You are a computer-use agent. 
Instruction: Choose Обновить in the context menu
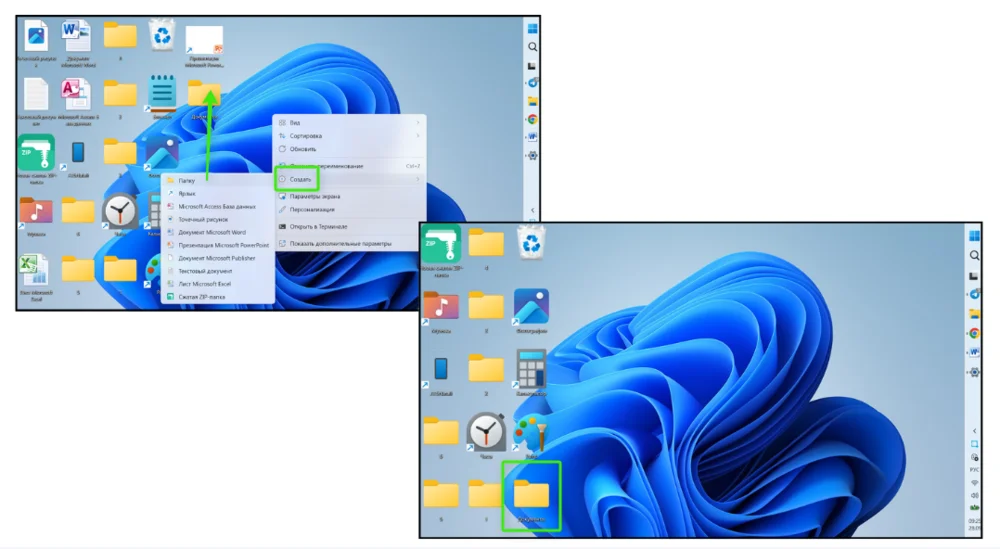tap(349, 149)
